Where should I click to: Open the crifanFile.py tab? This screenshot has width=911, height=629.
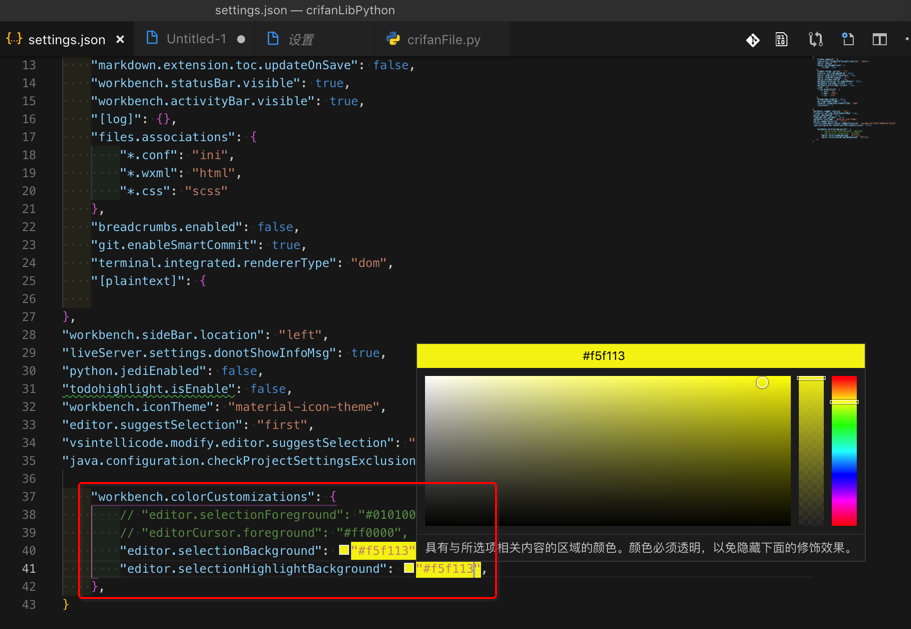coord(443,39)
